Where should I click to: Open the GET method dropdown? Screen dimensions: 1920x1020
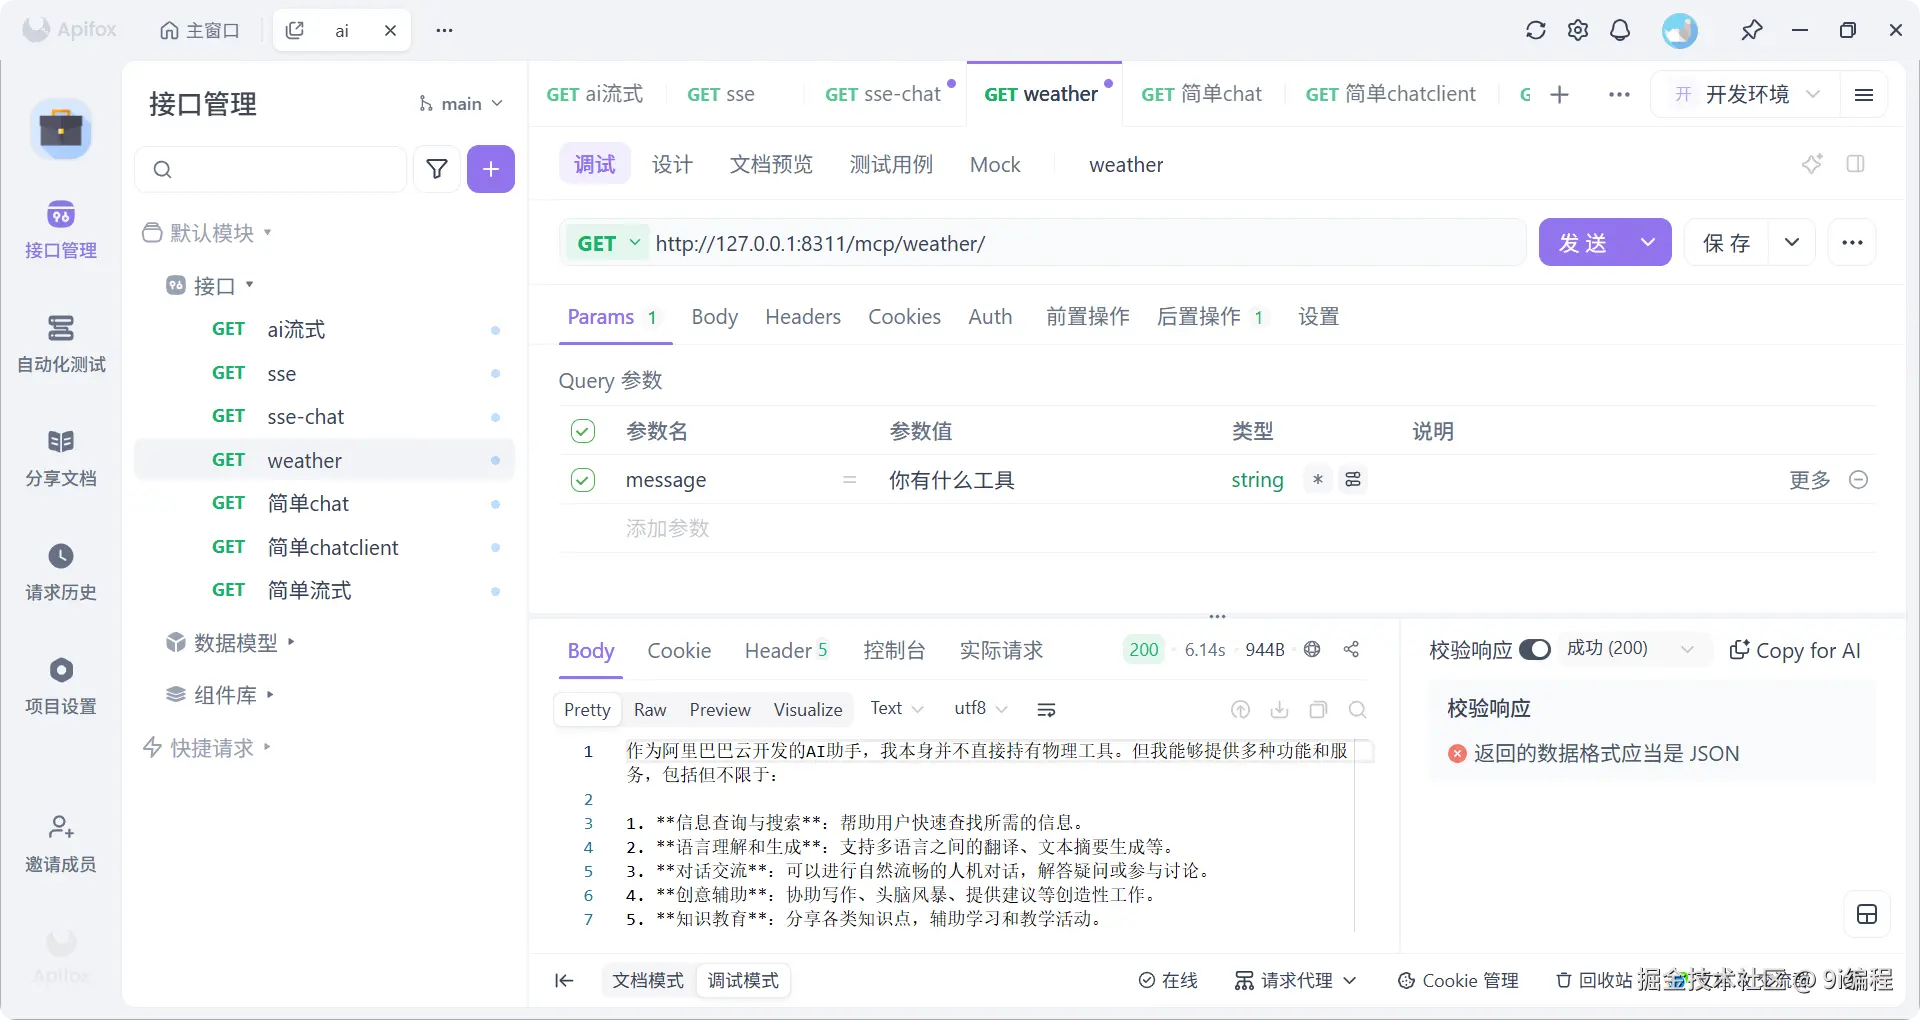coord(609,243)
